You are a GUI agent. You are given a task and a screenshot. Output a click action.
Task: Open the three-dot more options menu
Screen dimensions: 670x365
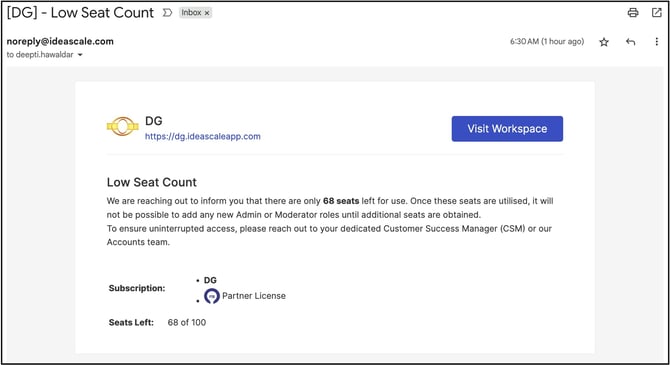657,42
